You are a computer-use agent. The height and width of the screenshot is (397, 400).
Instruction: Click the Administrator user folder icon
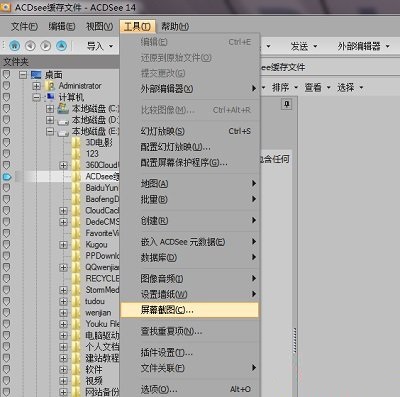point(50,86)
